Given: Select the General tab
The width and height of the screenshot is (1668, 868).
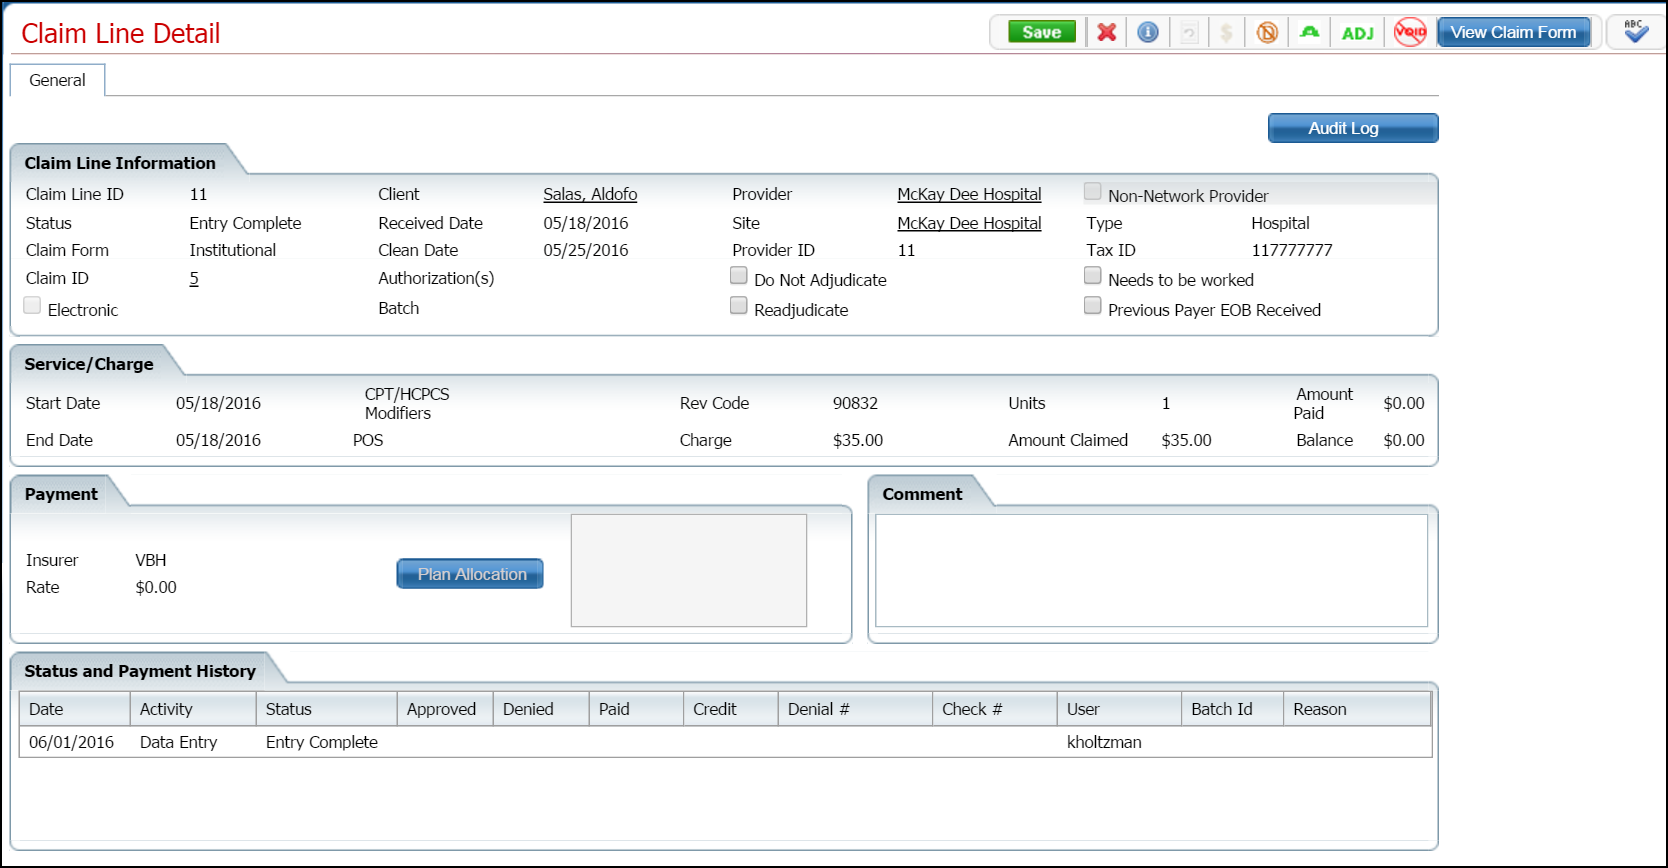Looking at the screenshot, I should [57, 80].
